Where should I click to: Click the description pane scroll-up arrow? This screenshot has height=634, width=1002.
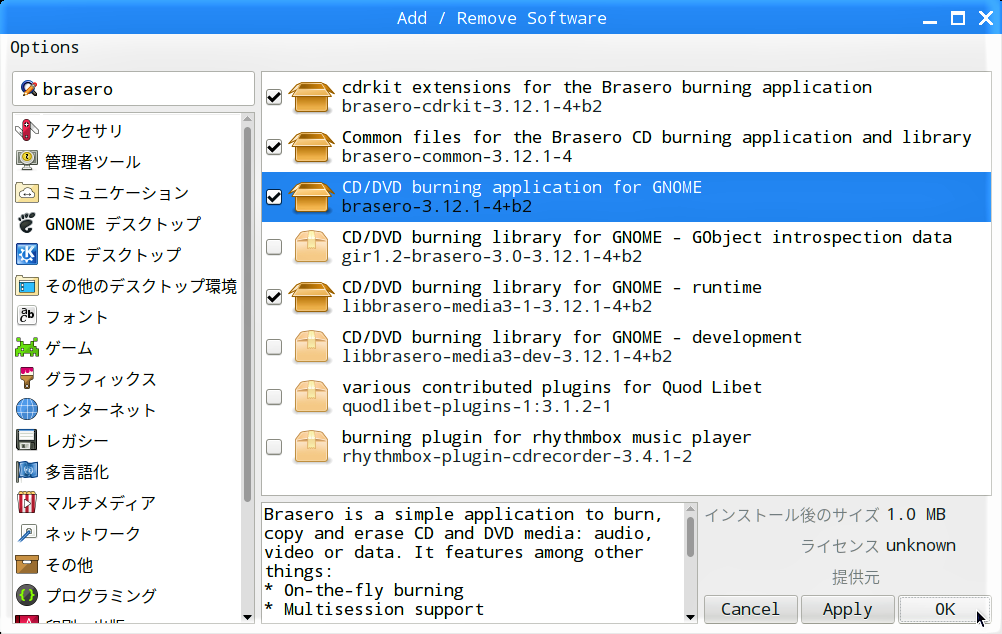[x=690, y=509]
